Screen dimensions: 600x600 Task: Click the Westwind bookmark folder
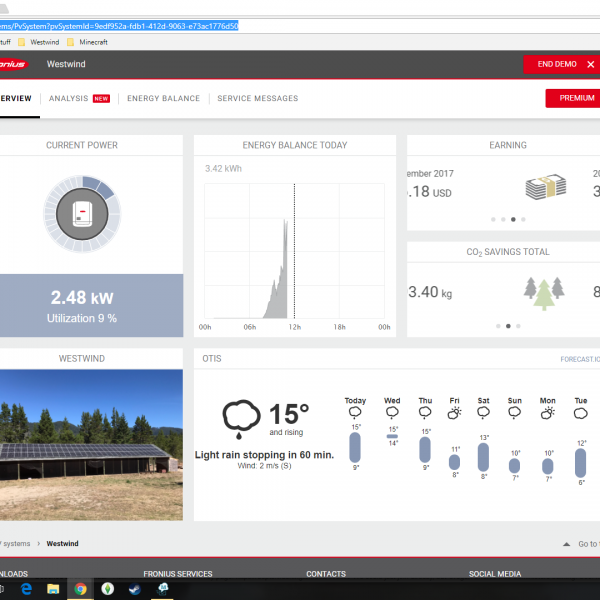coord(39,42)
